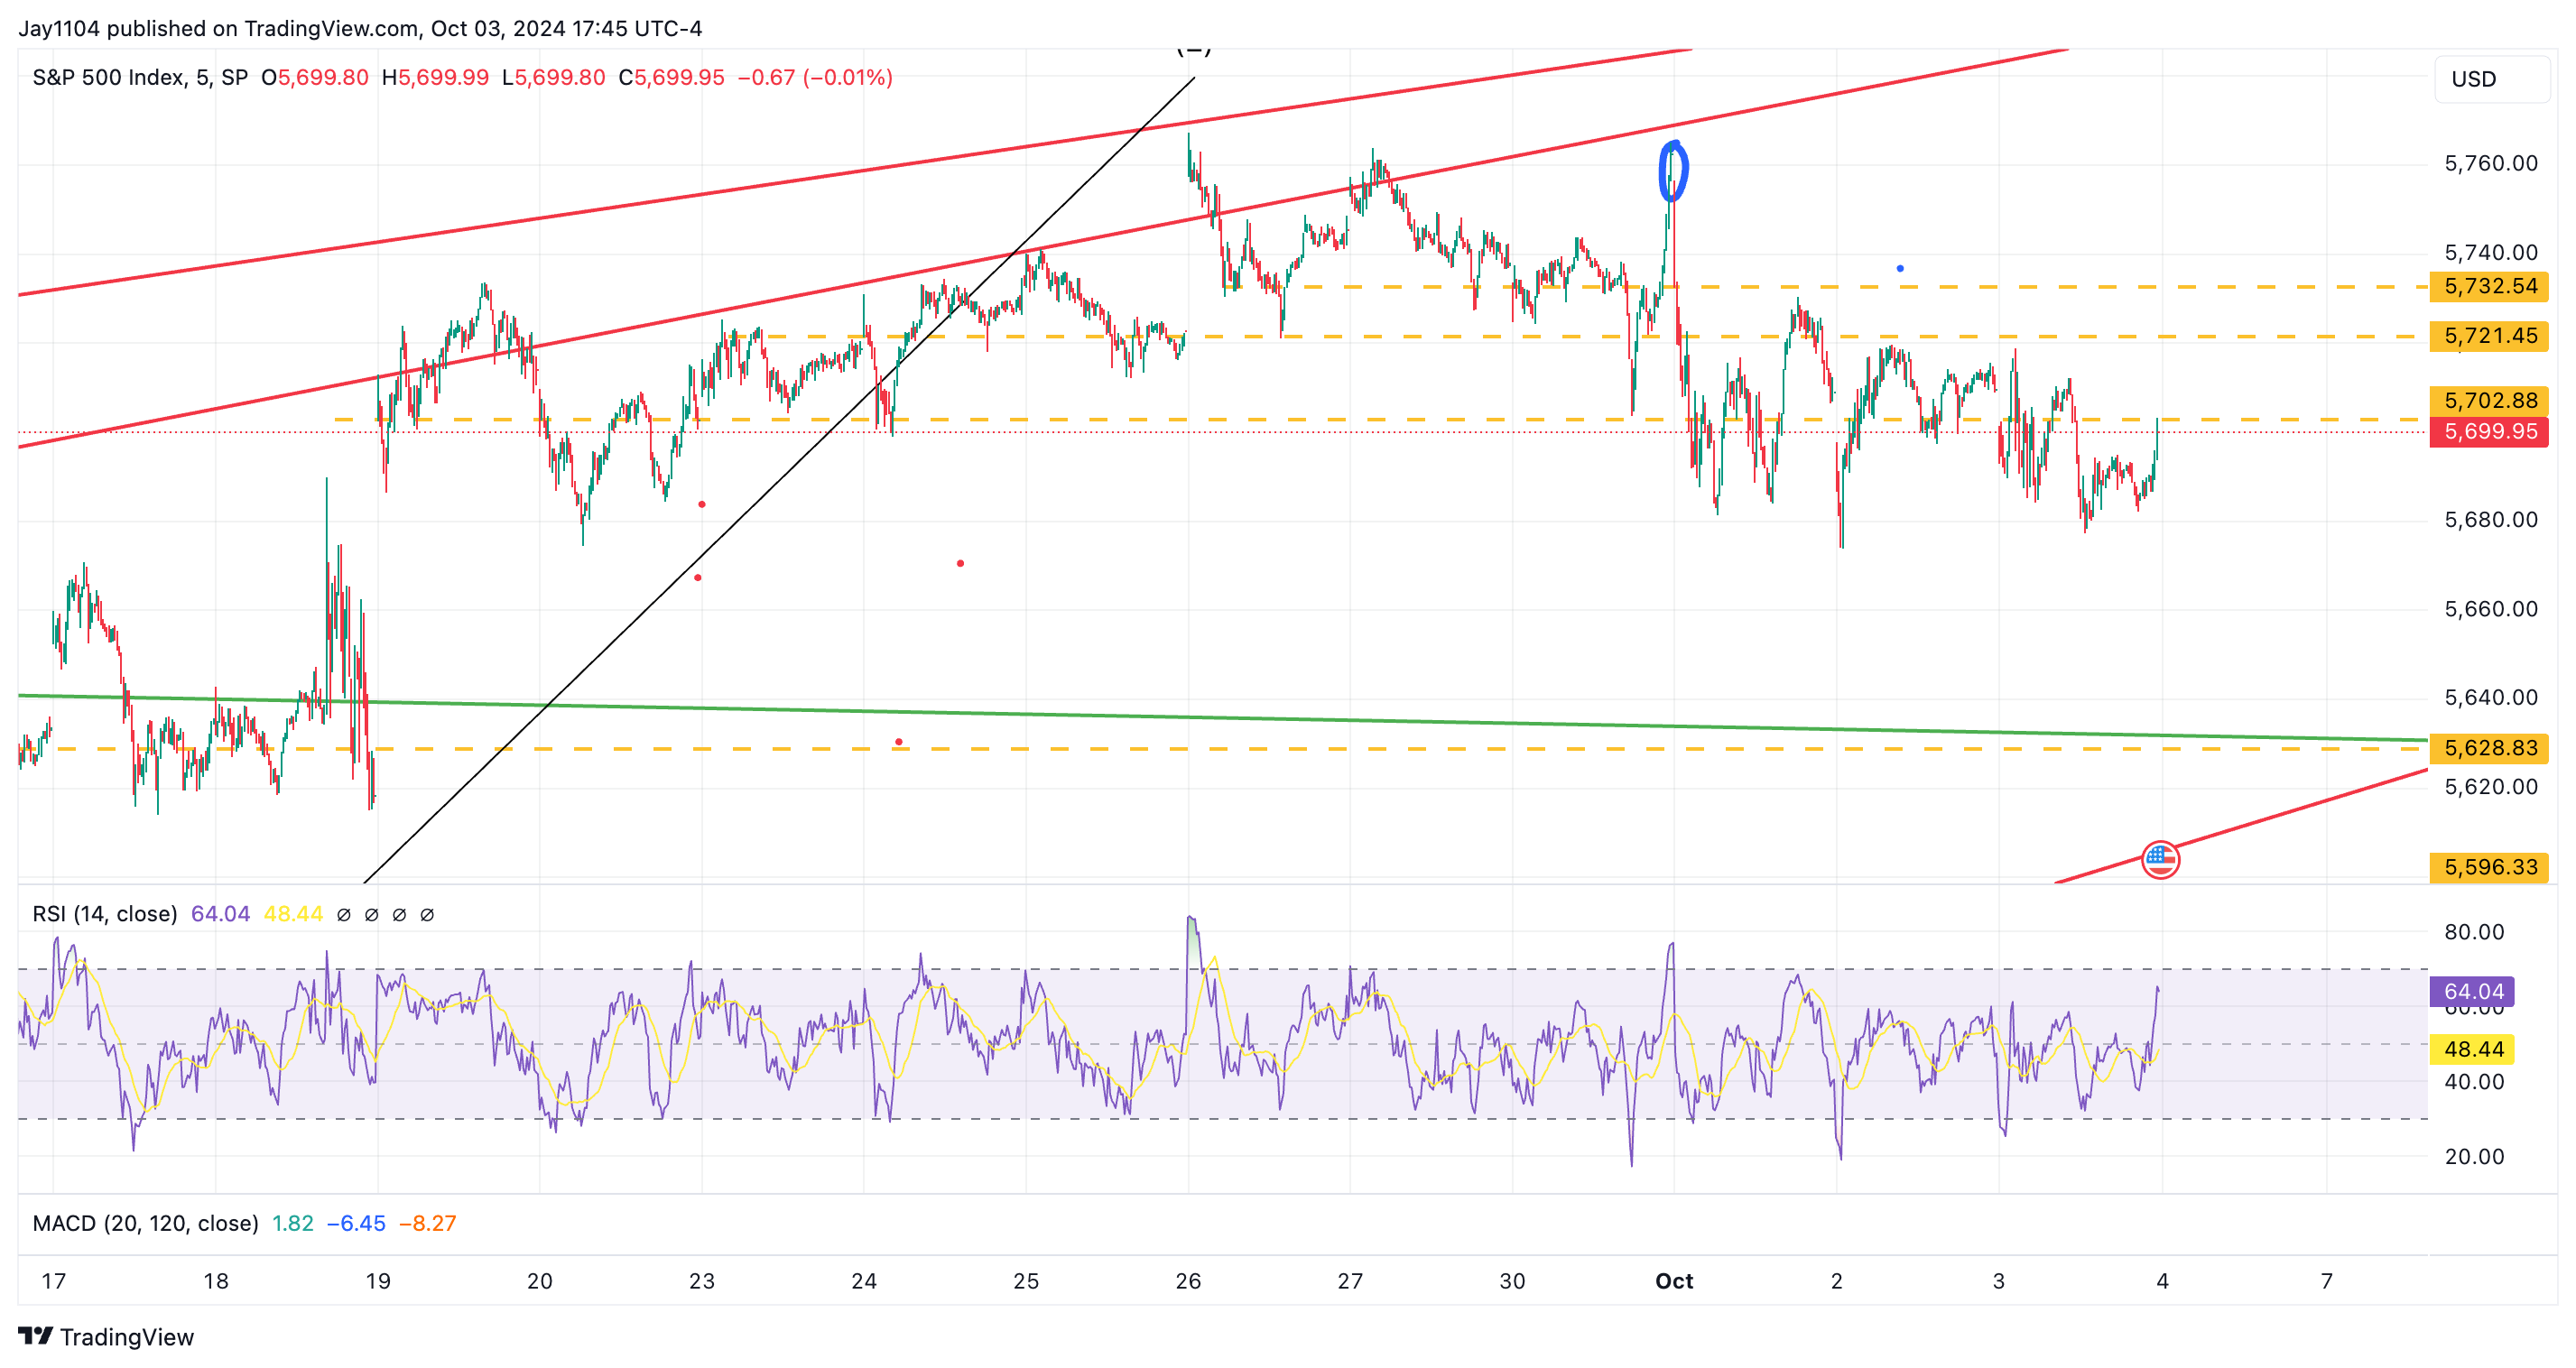Click the 5,760.00 price axis label
Viewport: 2576px width, 1368px height.
coord(2490,164)
